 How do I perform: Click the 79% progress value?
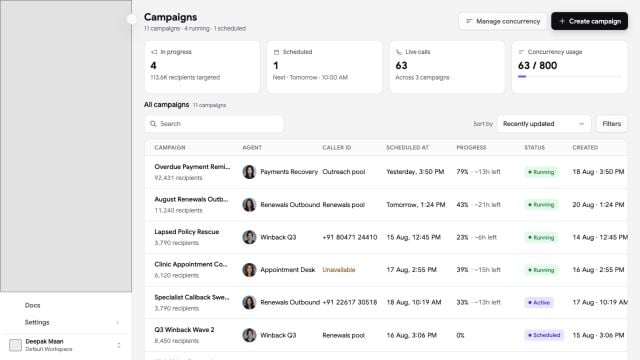pyautogui.click(x=462, y=172)
